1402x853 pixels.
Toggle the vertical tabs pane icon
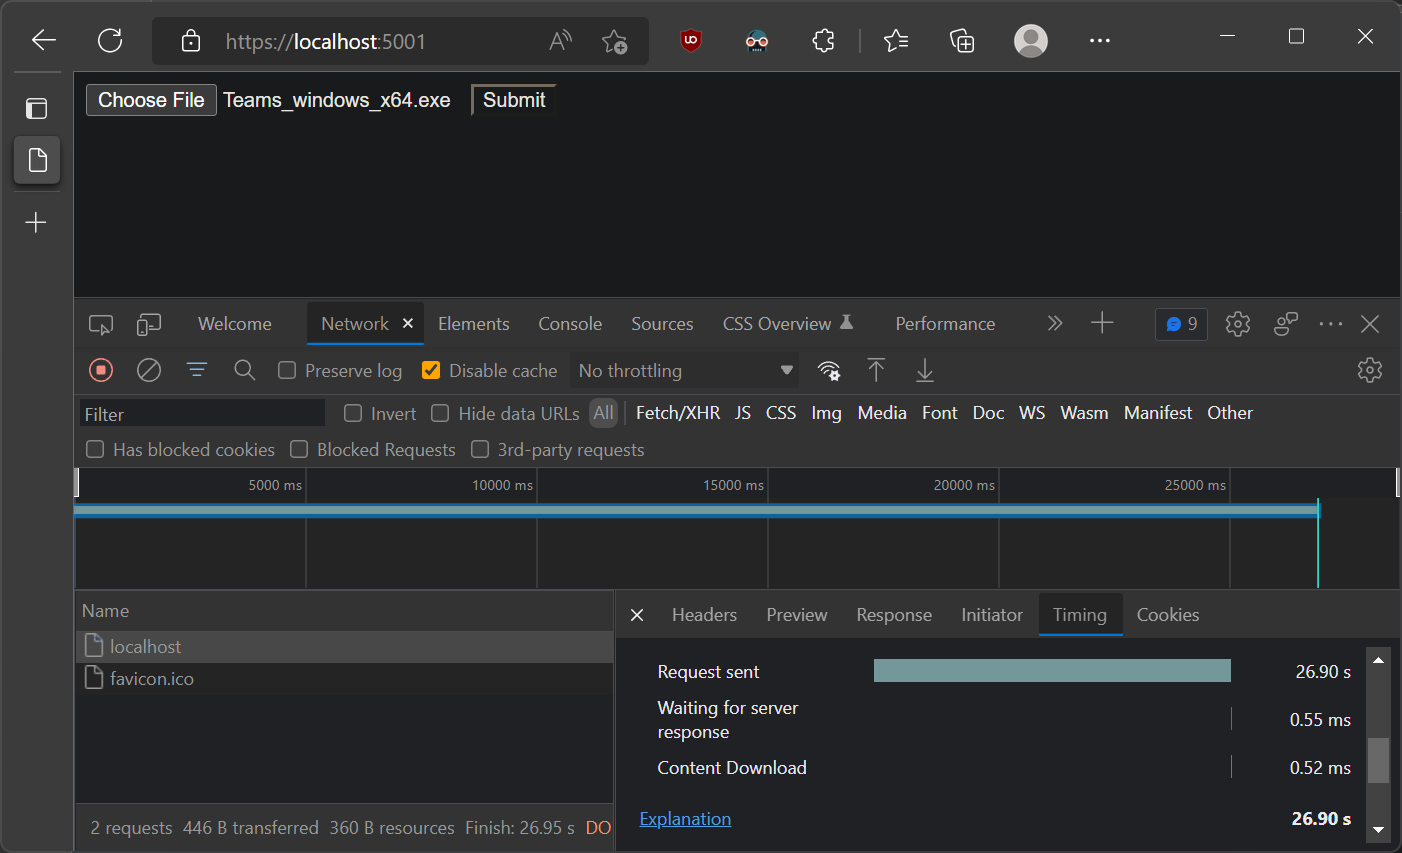pyautogui.click(x=37, y=108)
